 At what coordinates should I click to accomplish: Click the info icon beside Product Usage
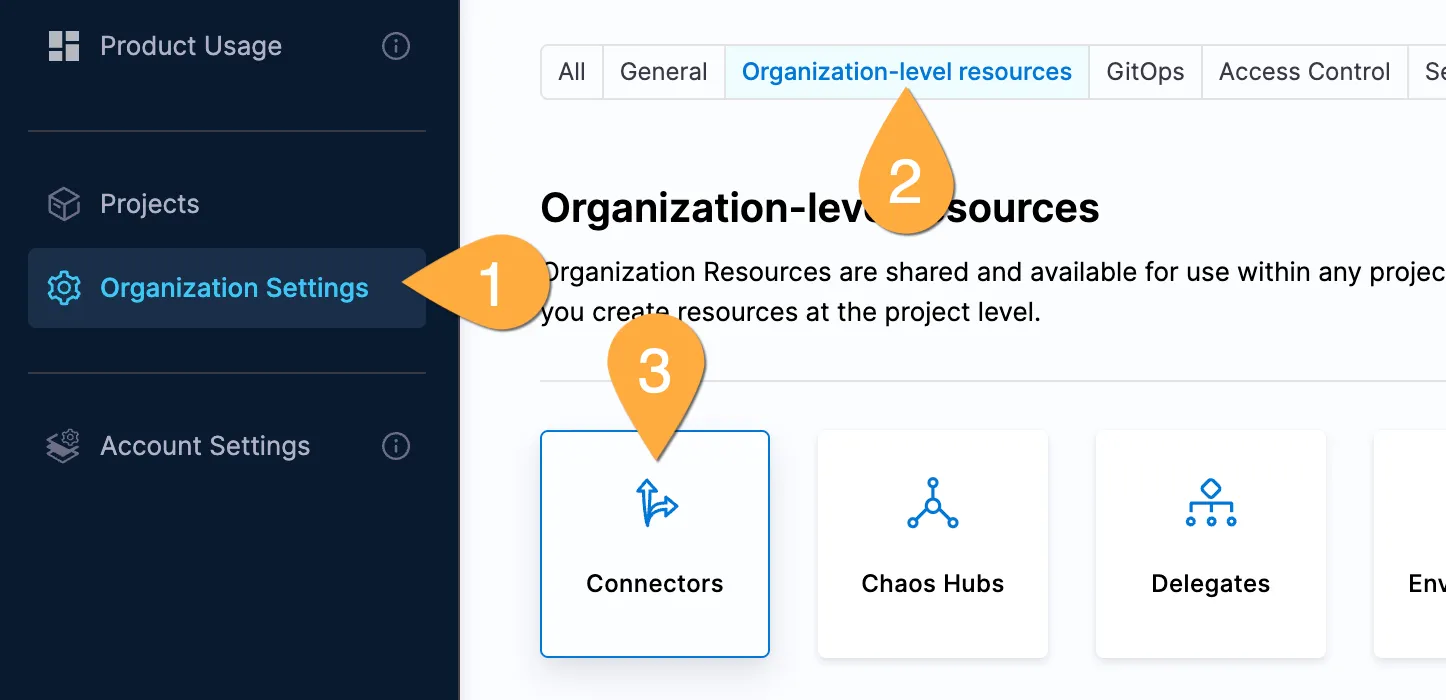[396, 46]
